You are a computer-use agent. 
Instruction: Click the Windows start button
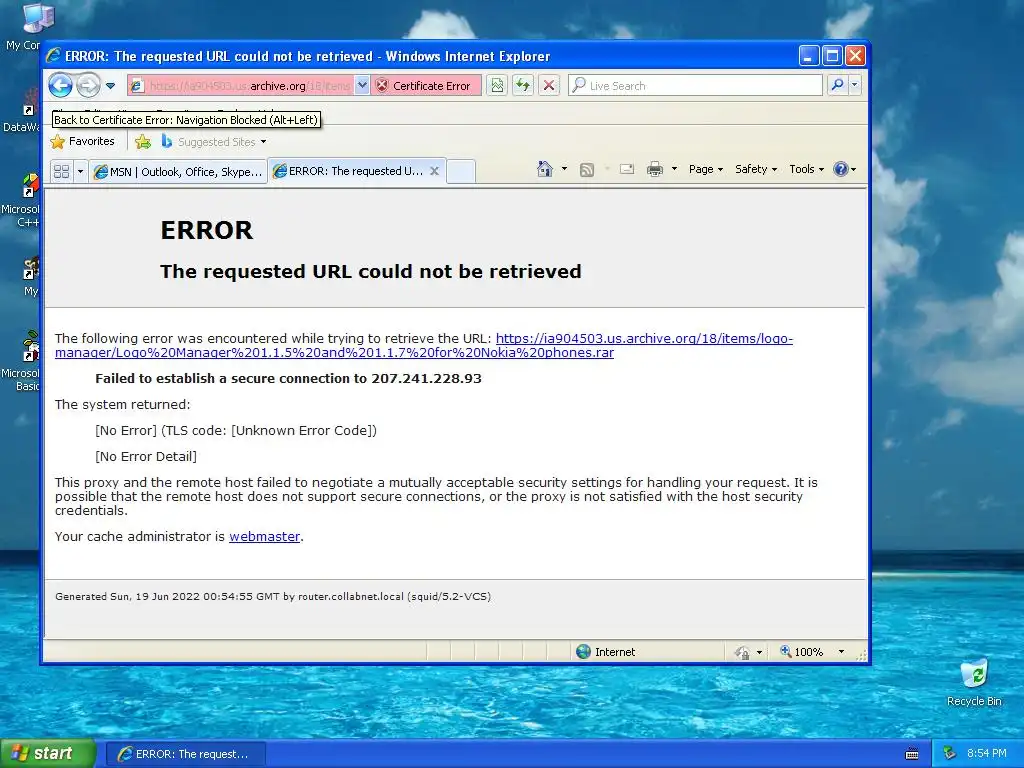pyautogui.click(x=47, y=754)
